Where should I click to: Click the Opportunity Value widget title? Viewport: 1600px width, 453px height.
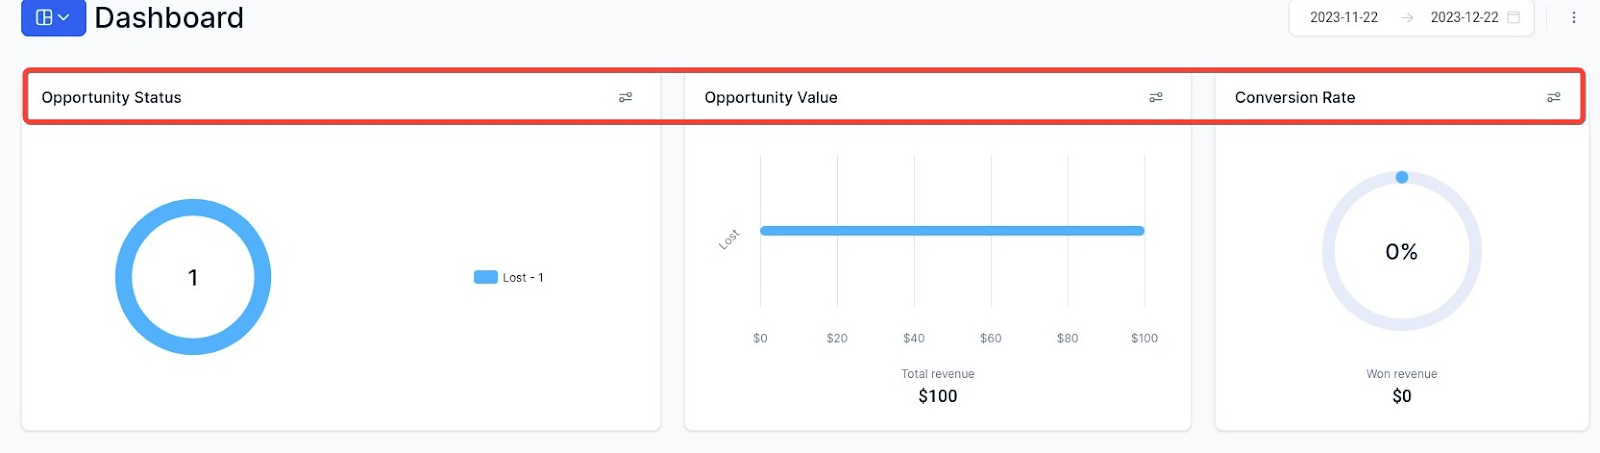pyautogui.click(x=770, y=97)
